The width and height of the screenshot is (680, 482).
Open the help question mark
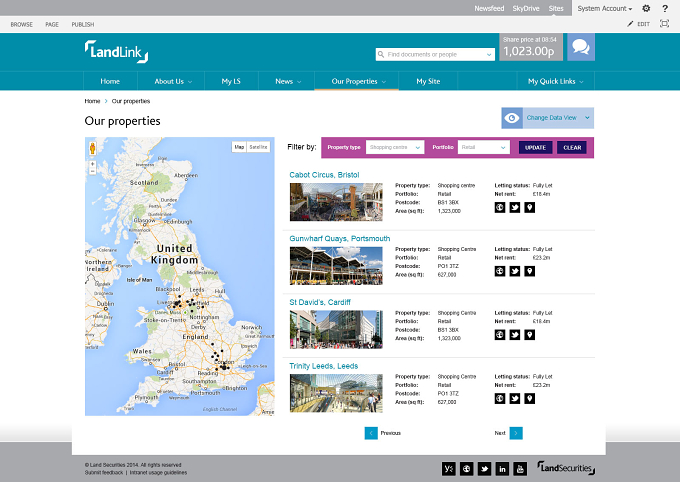coord(665,8)
